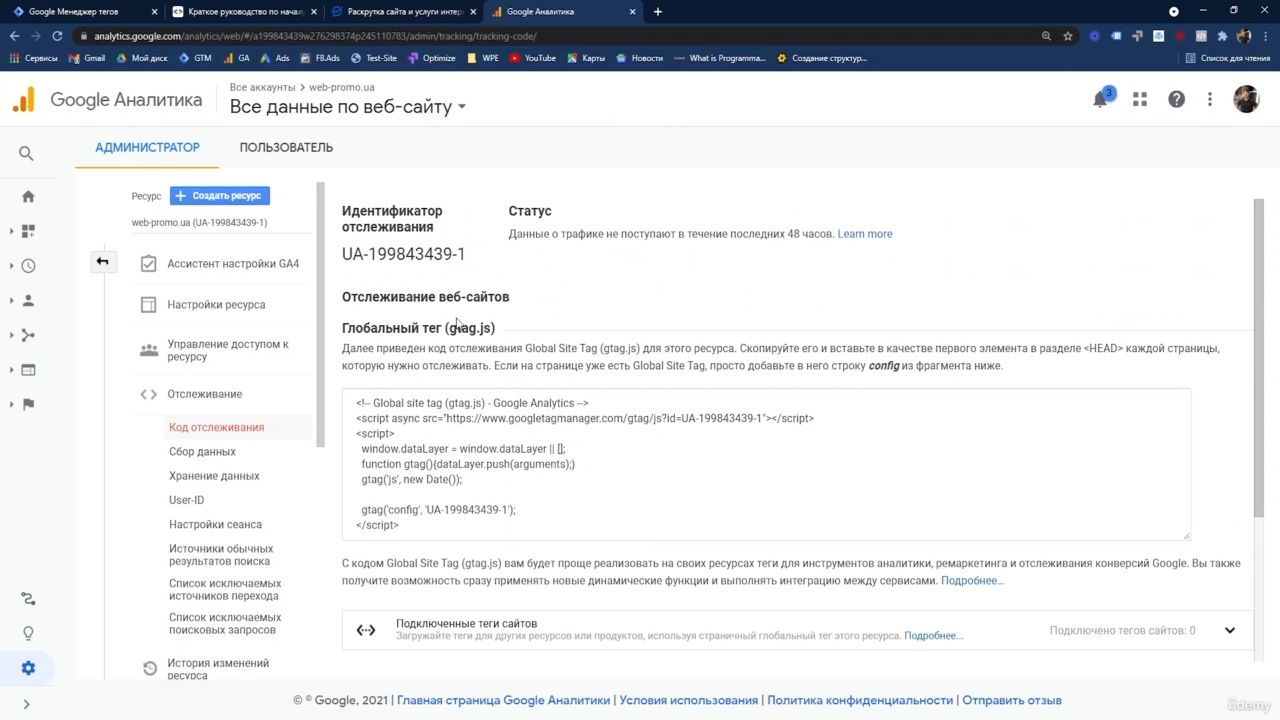This screenshot has width=1280, height=720.
Task: Follow the 'Learn more' status link
Action: 864,234
